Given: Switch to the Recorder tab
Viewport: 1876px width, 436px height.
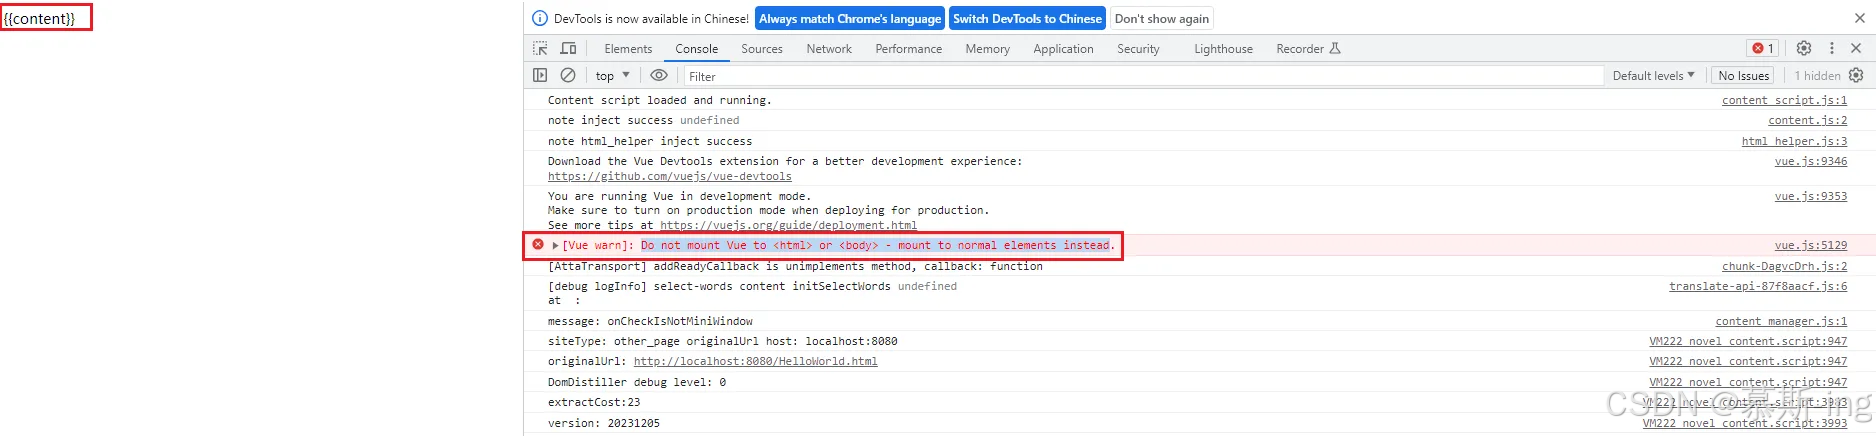Looking at the screenshot, I should coord(1308,48).
